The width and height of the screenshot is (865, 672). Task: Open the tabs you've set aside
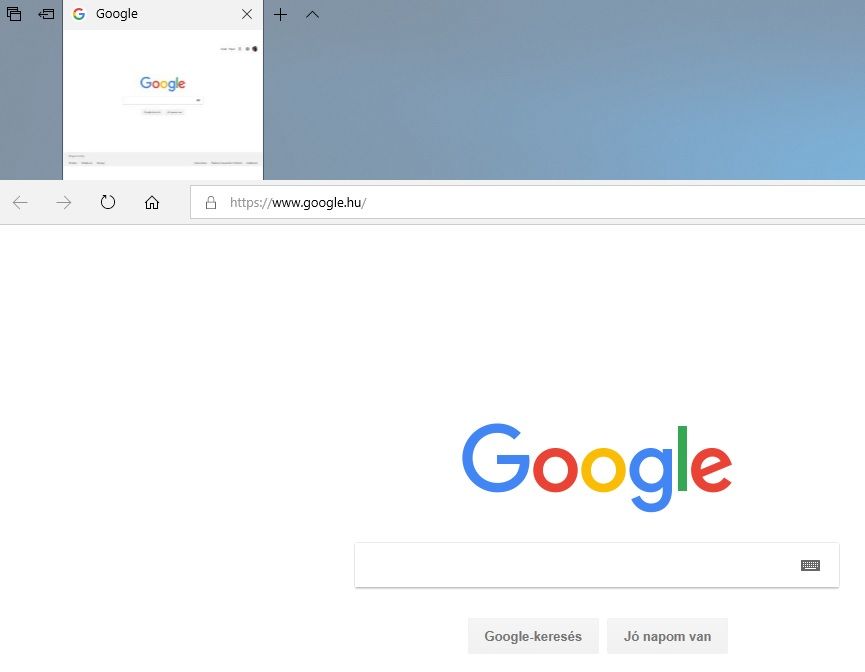tap(14, 14)
